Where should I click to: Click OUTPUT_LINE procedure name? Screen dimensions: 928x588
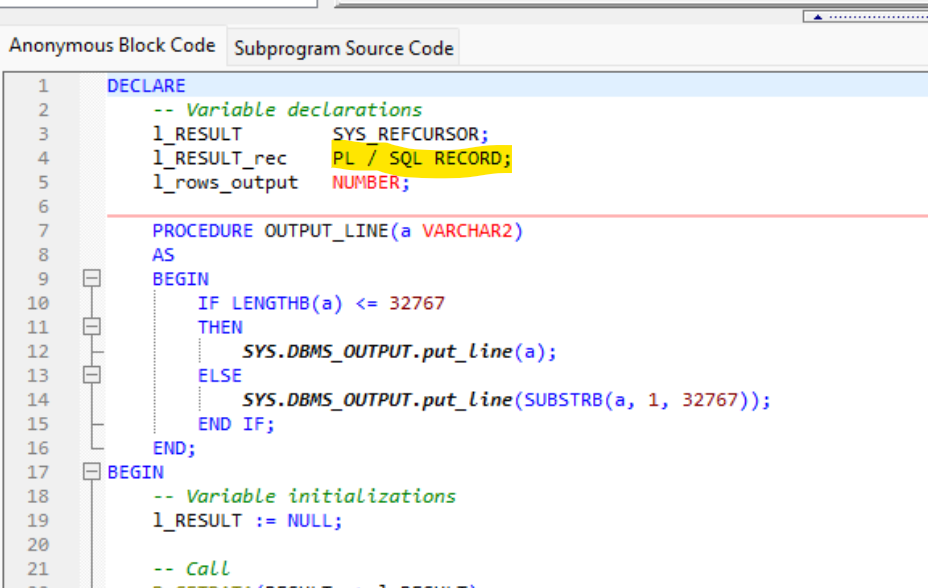coord(326,231)
